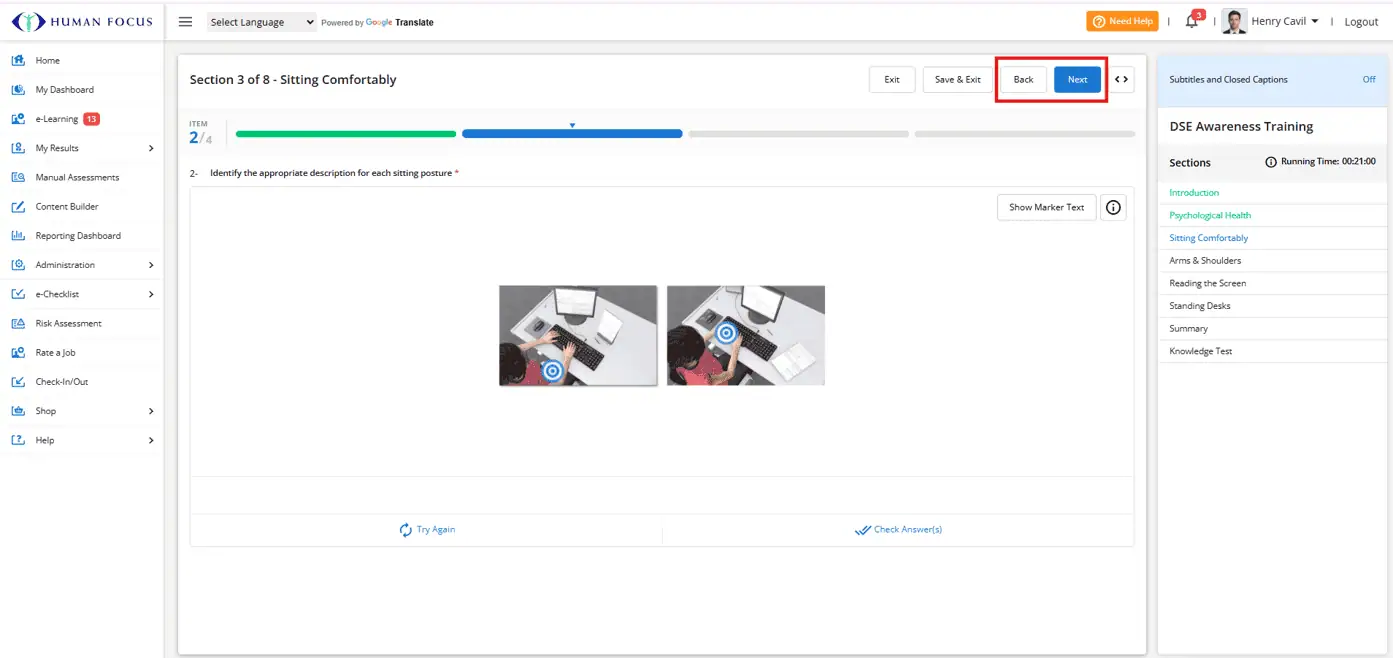Viewport: 1393px width, 658px height.
Task: Click the Reporting Dashboard chart icon
Action: click(x=18, y=236)
